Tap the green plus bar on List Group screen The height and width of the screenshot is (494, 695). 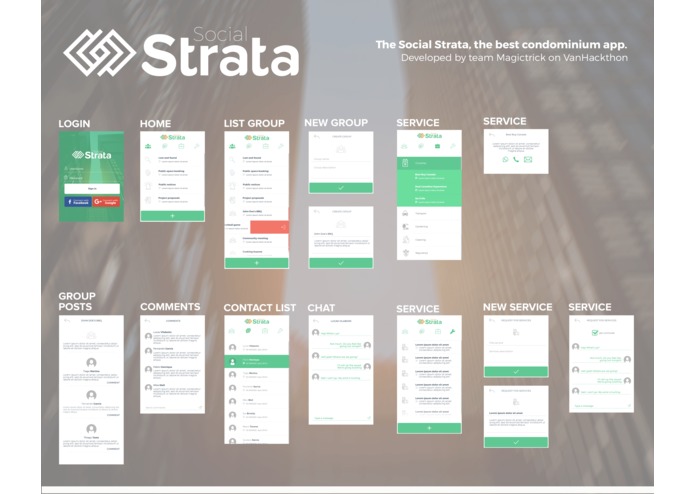tap(257, 263)
